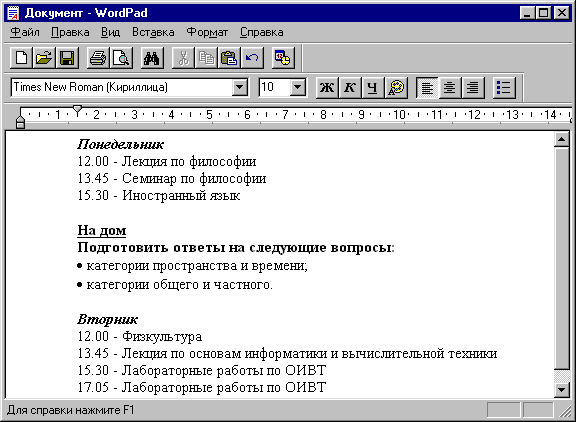Click line 15.30 - Лабораторные работы по ОИВТ

(201, 370)
